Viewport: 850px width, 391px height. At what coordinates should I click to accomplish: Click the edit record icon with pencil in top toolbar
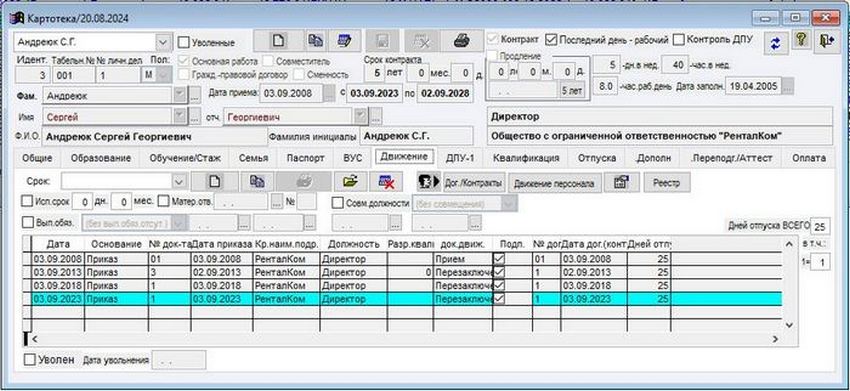344,41
